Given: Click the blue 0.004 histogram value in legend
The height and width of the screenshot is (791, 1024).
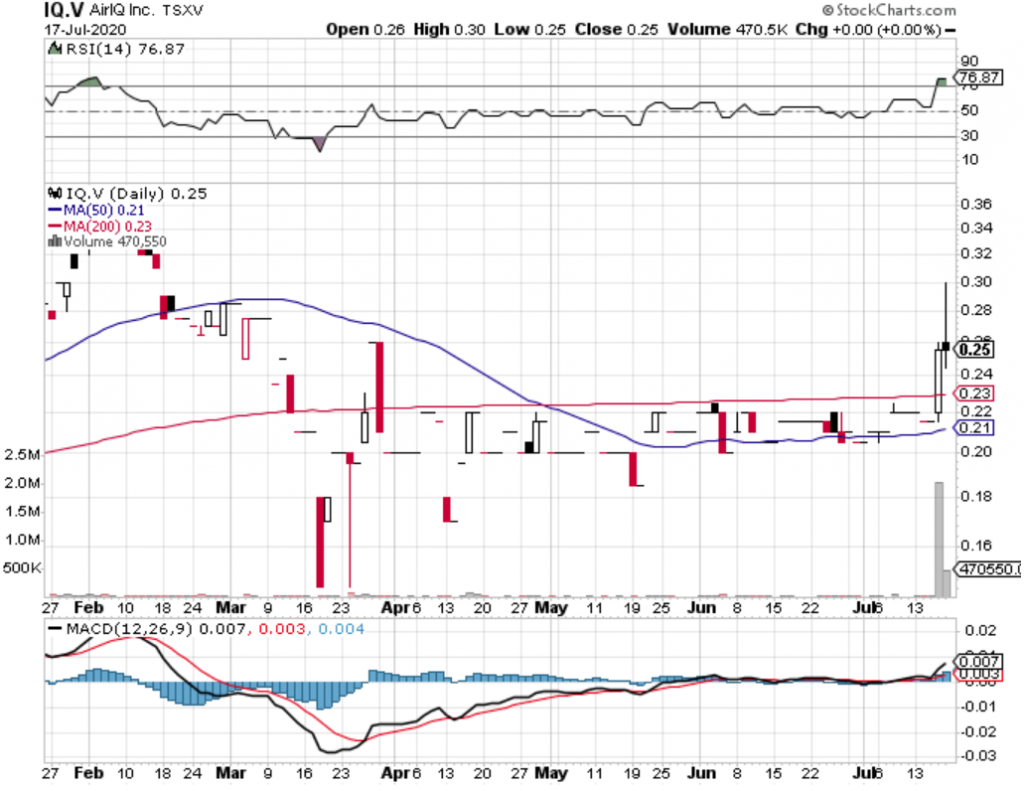Looking at the screenshot, I should click(341, 629).
